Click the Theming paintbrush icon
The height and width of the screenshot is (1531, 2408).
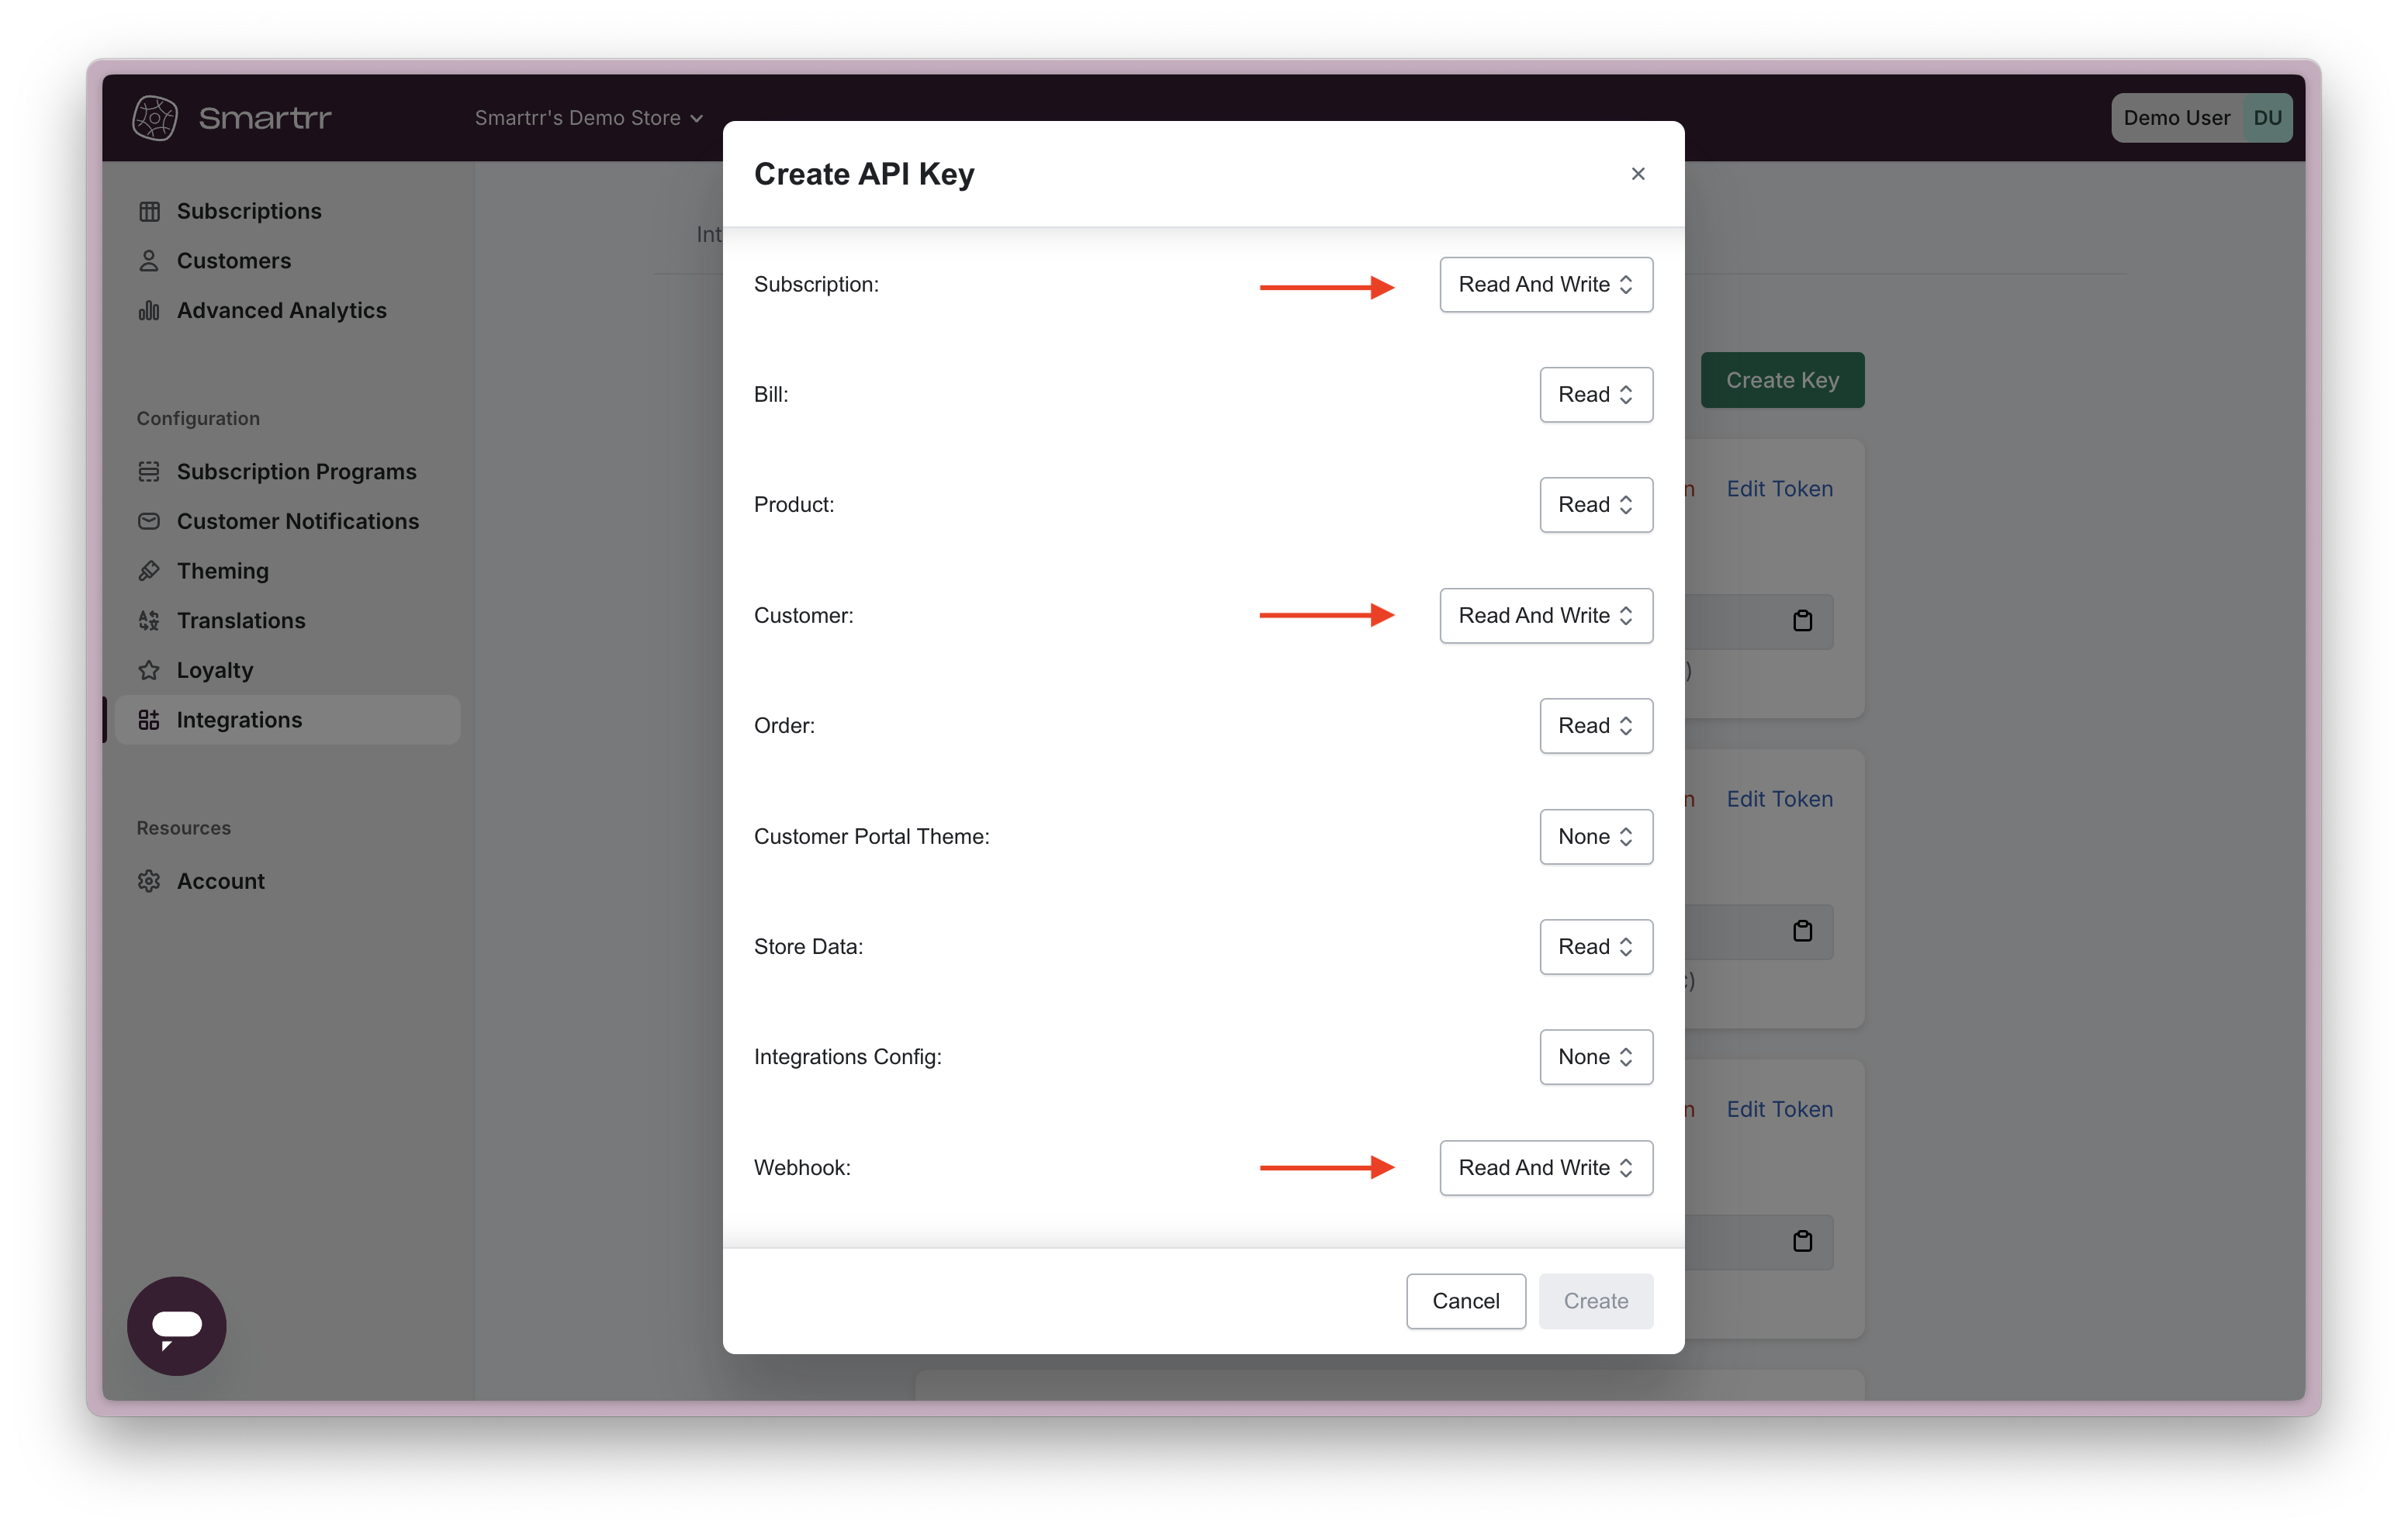[x=149, y=571]
